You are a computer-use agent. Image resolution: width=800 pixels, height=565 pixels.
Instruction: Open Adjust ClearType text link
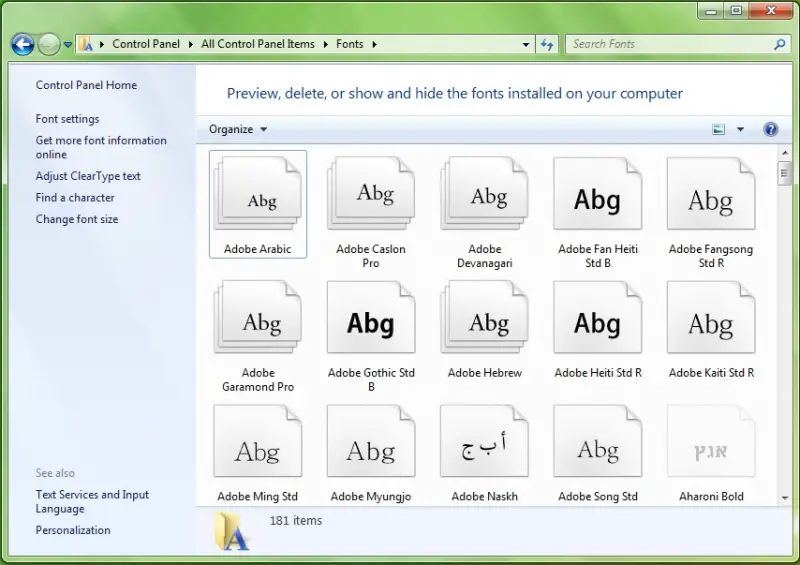[88, 176]
